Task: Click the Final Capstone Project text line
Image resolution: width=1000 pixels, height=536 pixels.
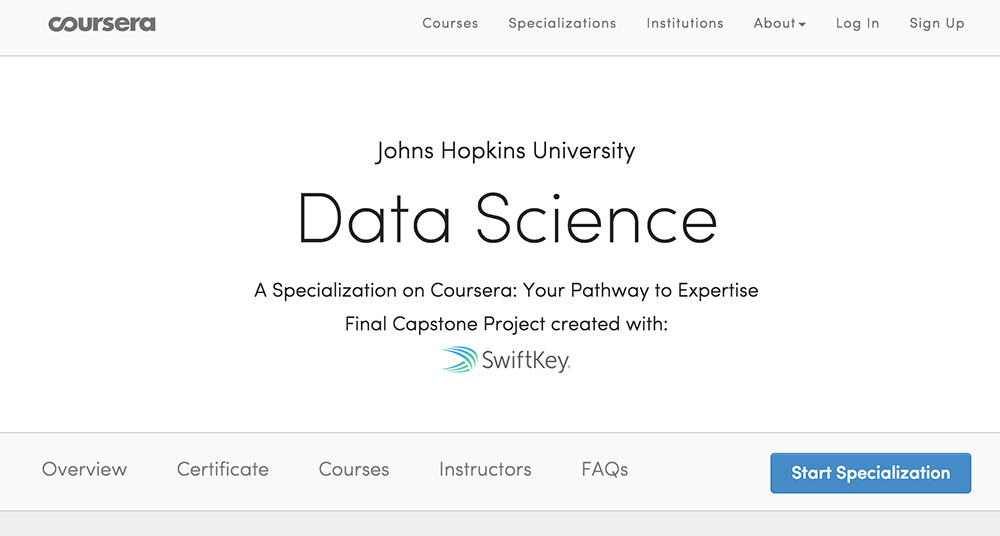Action: pyautogui.click(x=506, y=324)
